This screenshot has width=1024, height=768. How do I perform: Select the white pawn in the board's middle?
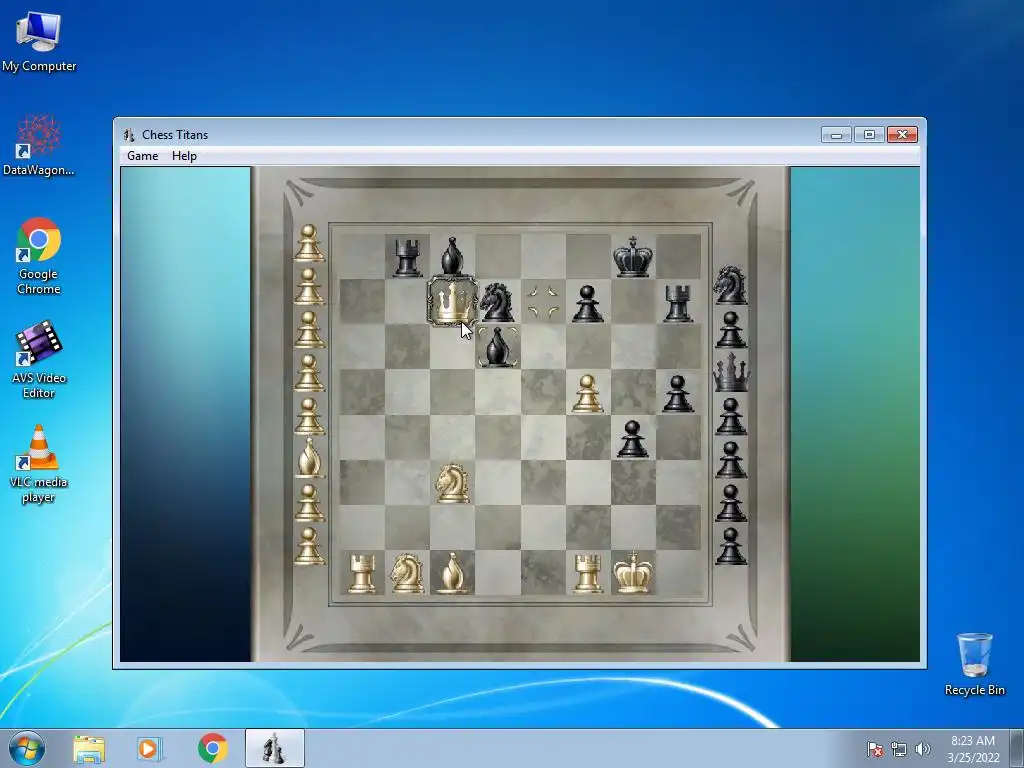[x=588, y=393]
